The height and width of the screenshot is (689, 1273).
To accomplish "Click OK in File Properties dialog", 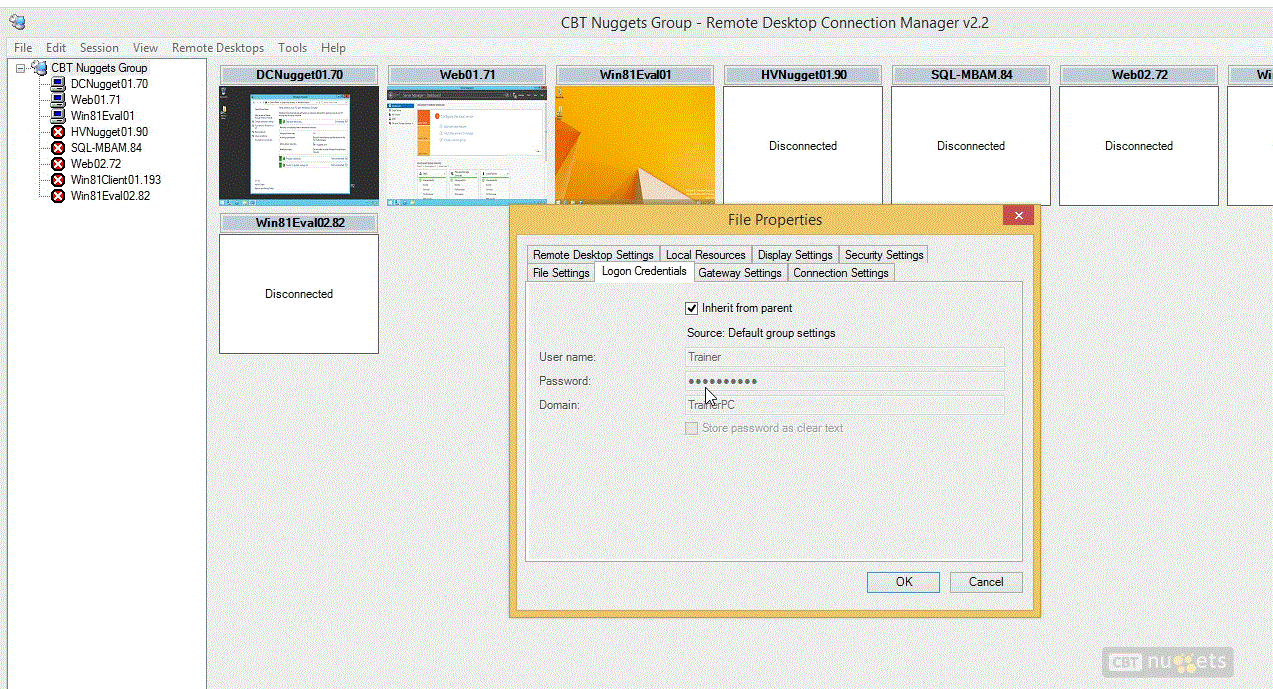I will point(904,582).
